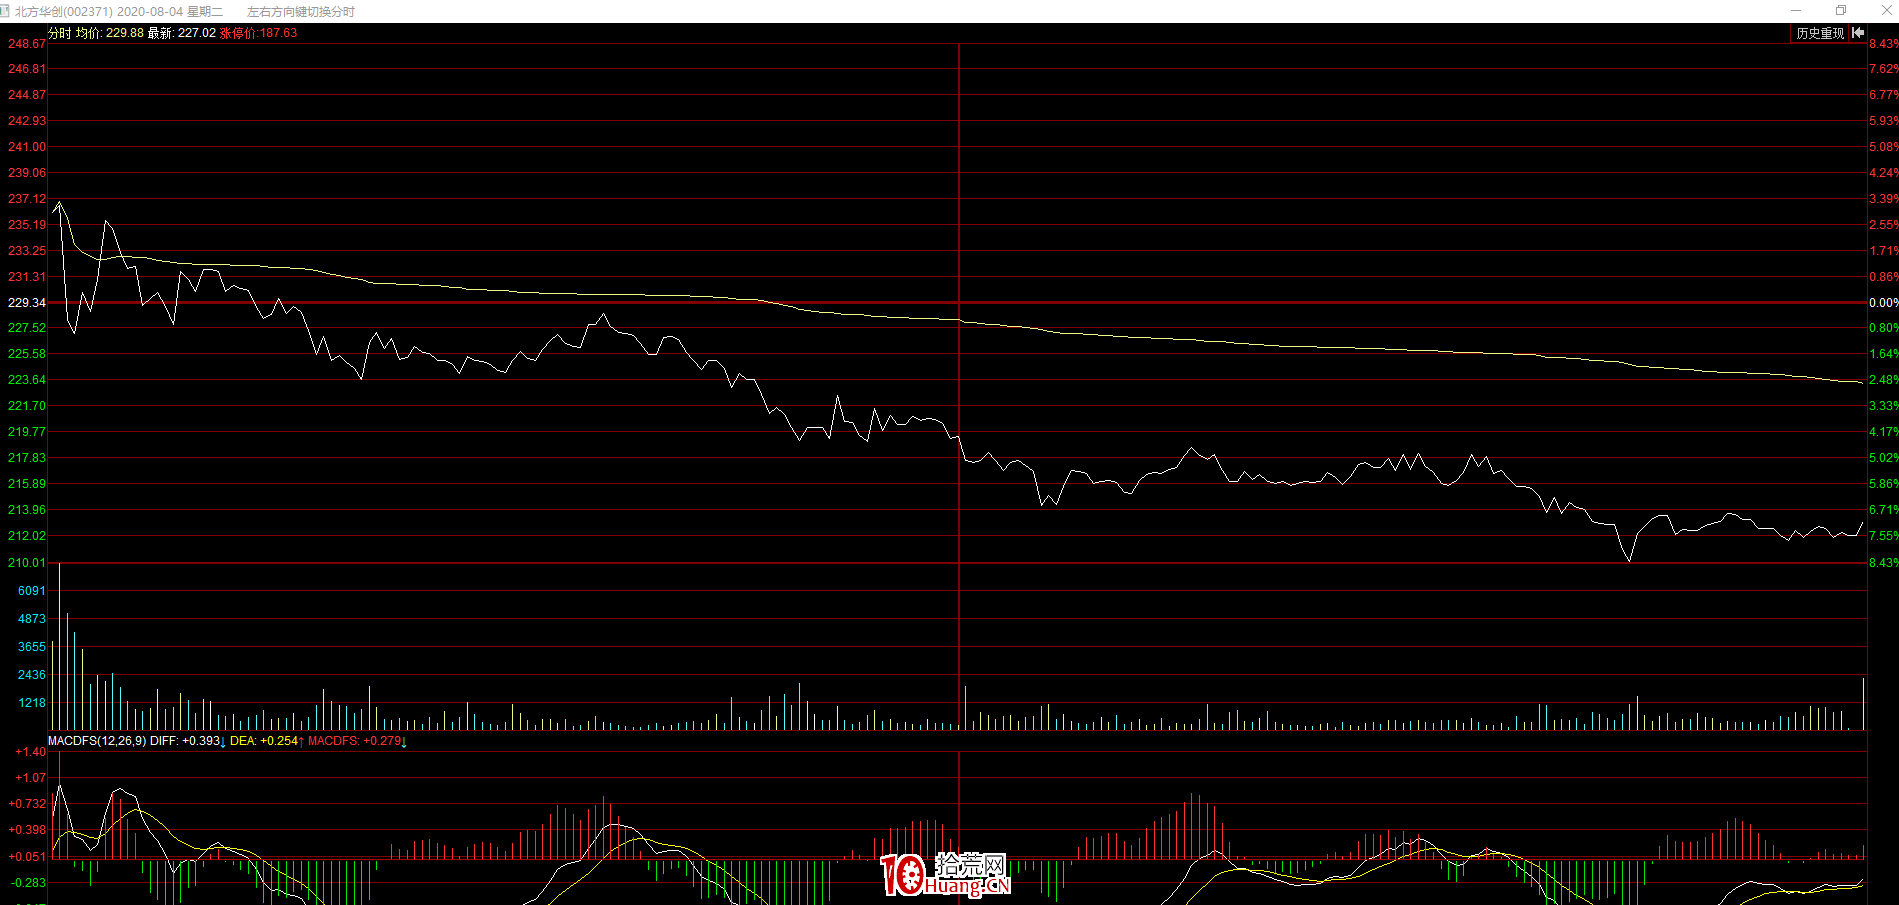Screen dimensions: 1899x905
Task: Click the 5.08% percent axis label
Action: tap(1883, 147)
